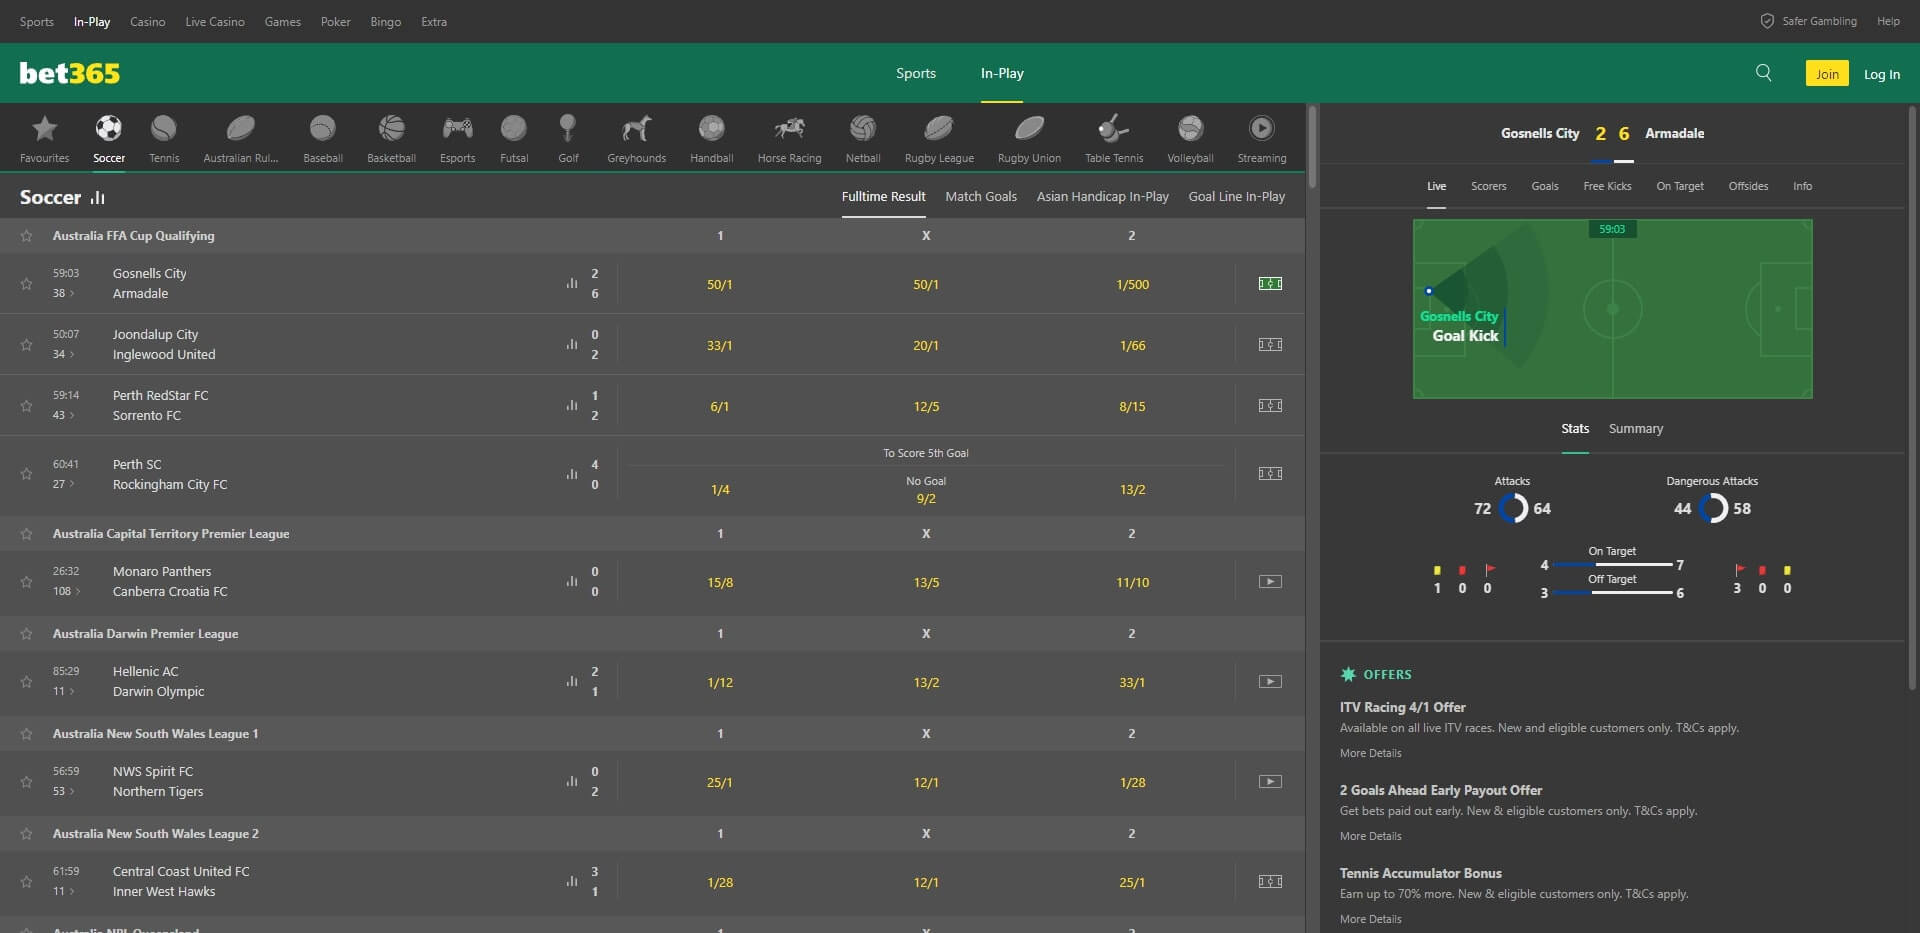This screenshot has width=1920, height=933.
Task: Favourite the Gosnells City match with the star
Action: pyautogui.click(x=26, y=283)
